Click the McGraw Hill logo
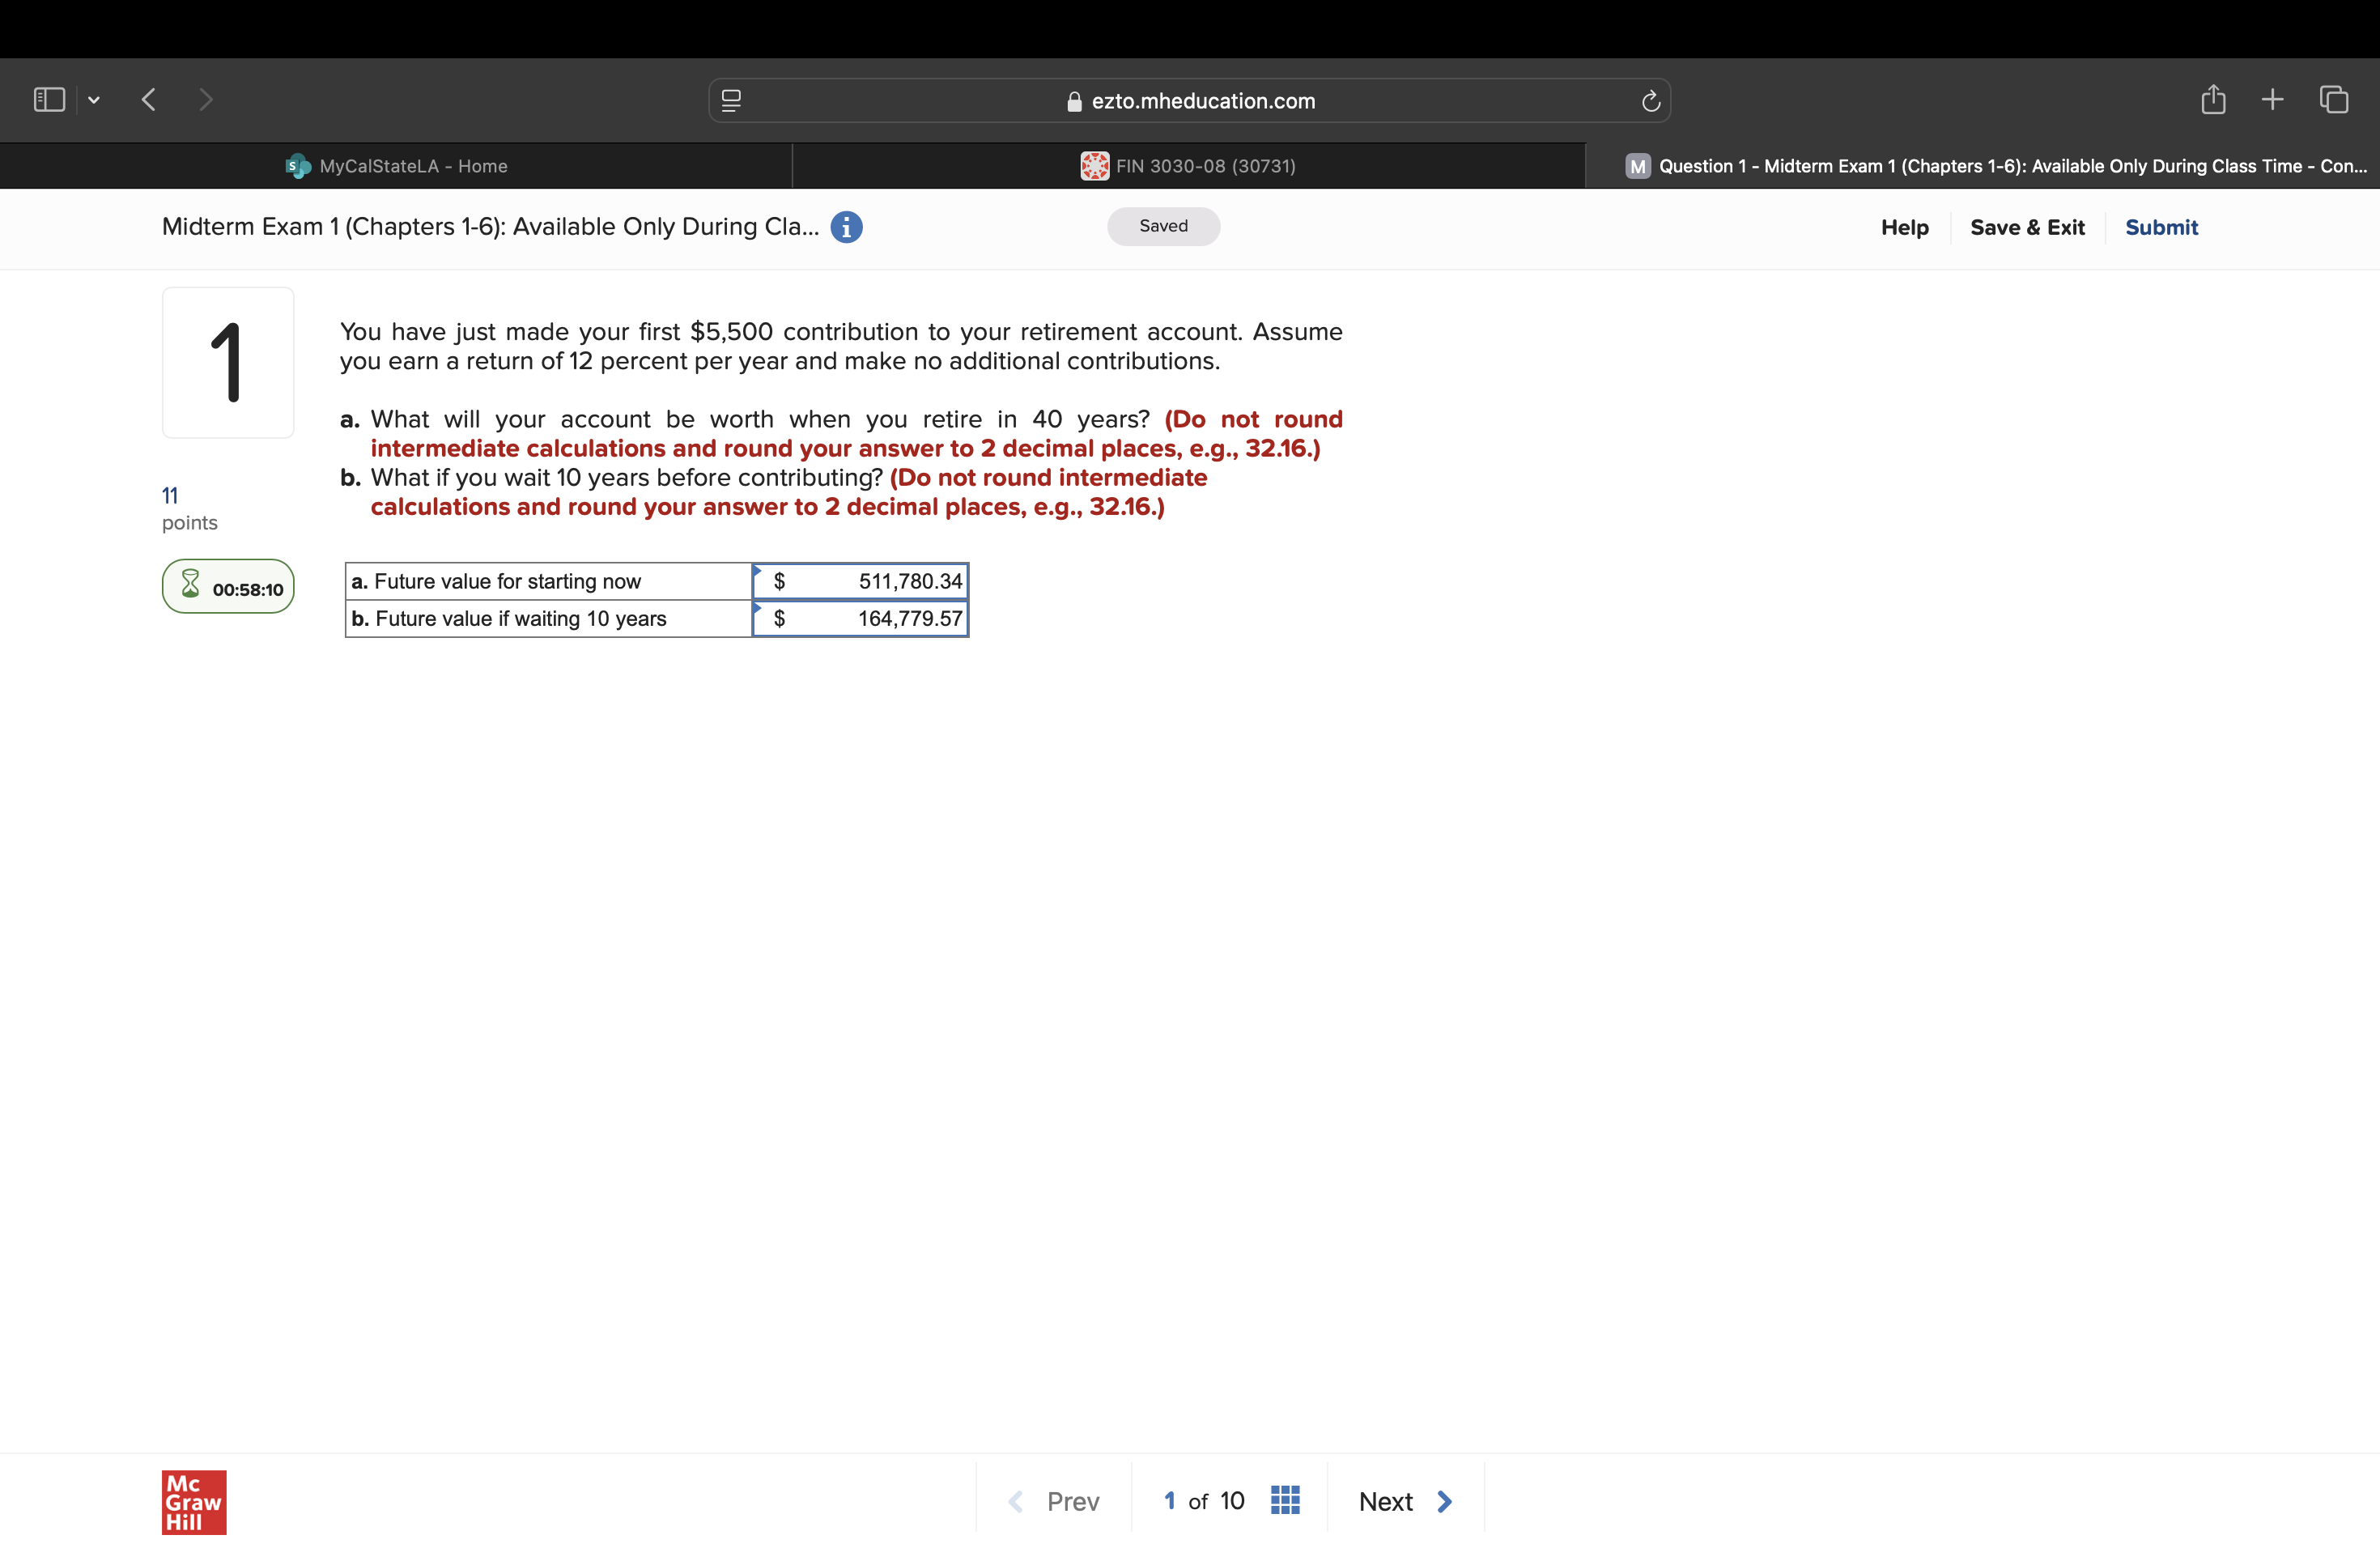Screen dimensions: 2380x1548 tap(194, 1502)
